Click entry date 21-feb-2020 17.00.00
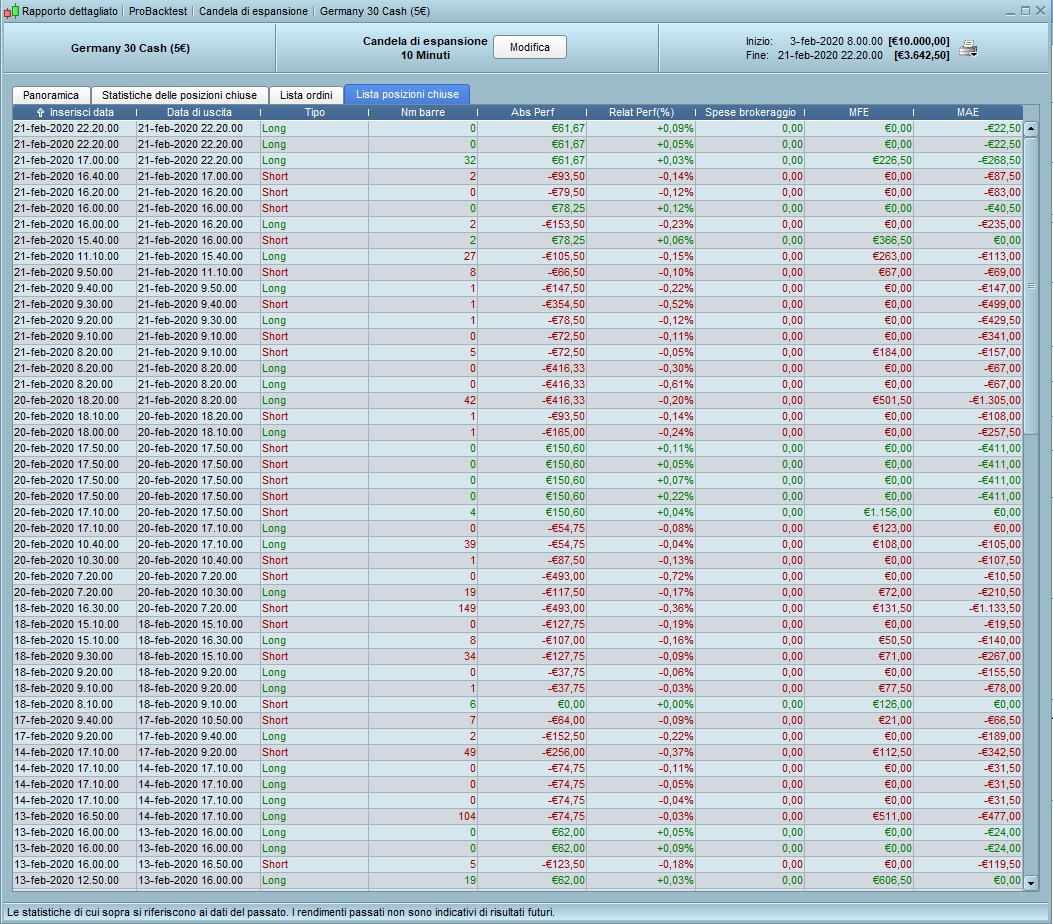Screen dimensions: 1053x924 pos(66,160)
